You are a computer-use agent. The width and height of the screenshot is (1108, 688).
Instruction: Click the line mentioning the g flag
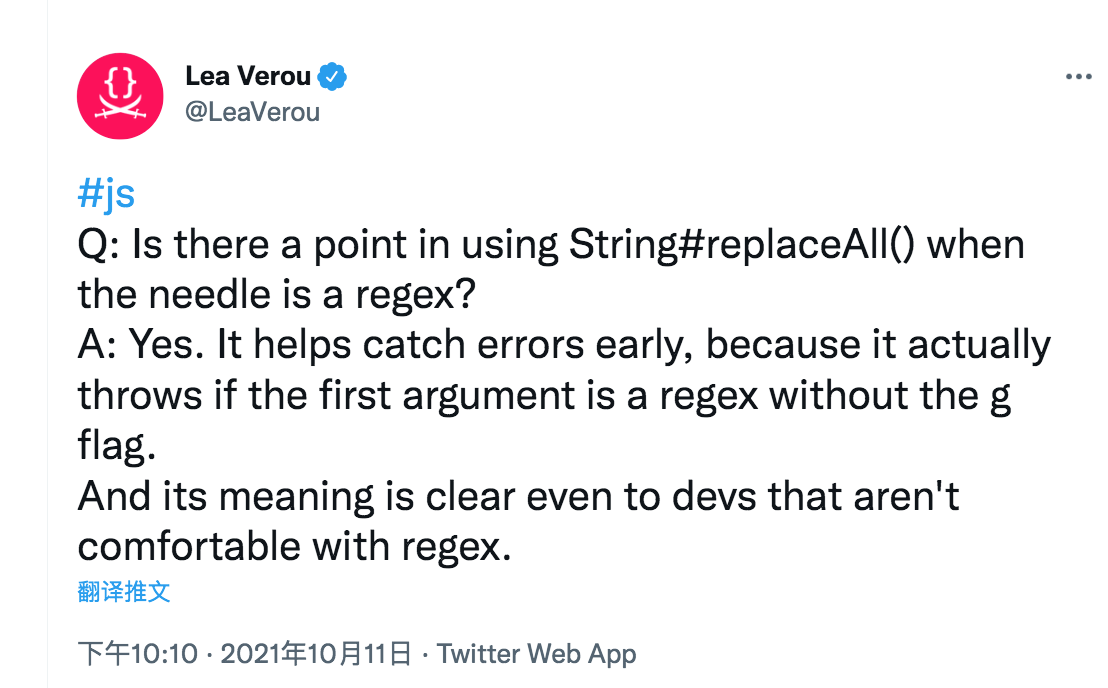pyautogui.click(x=545, y=394)
